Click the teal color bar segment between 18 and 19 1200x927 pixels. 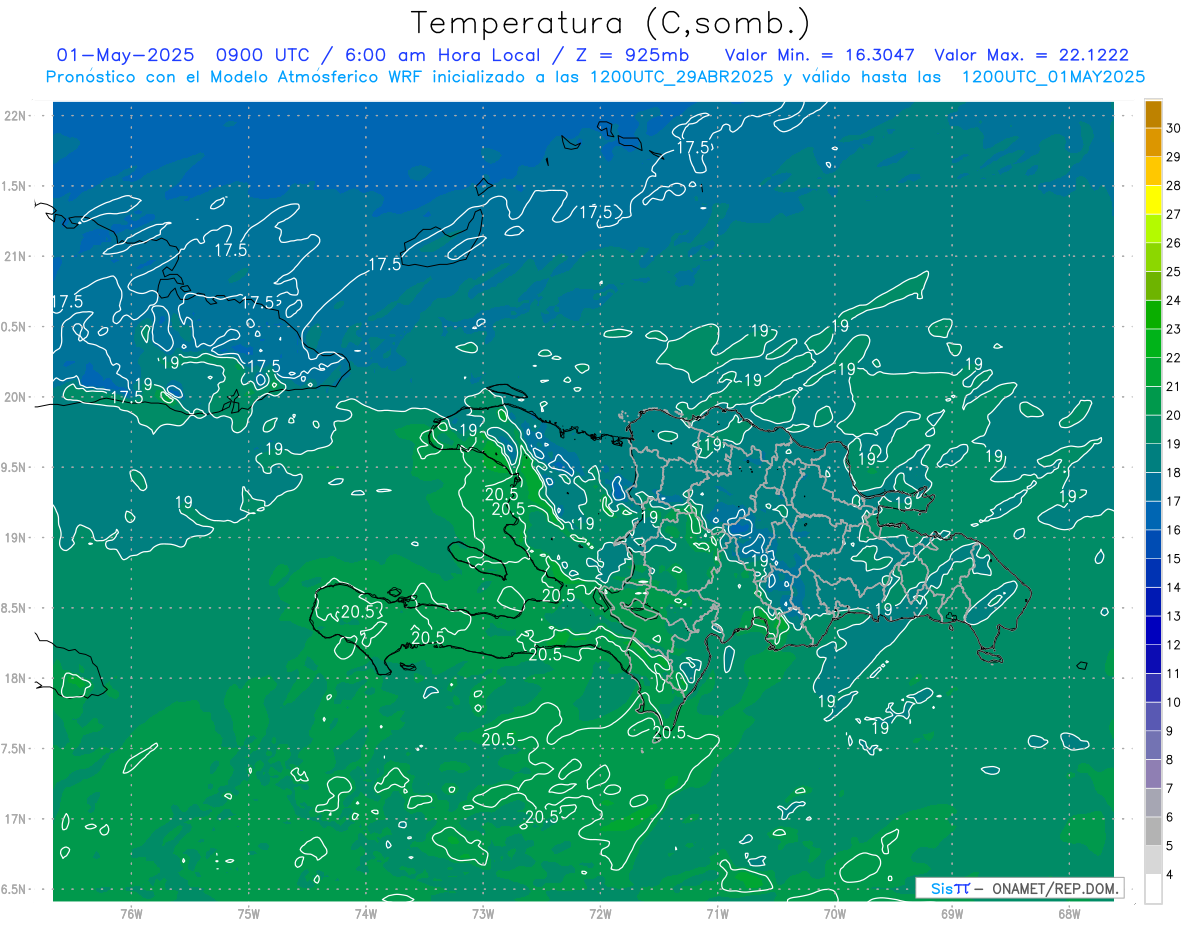point(1153,459)
